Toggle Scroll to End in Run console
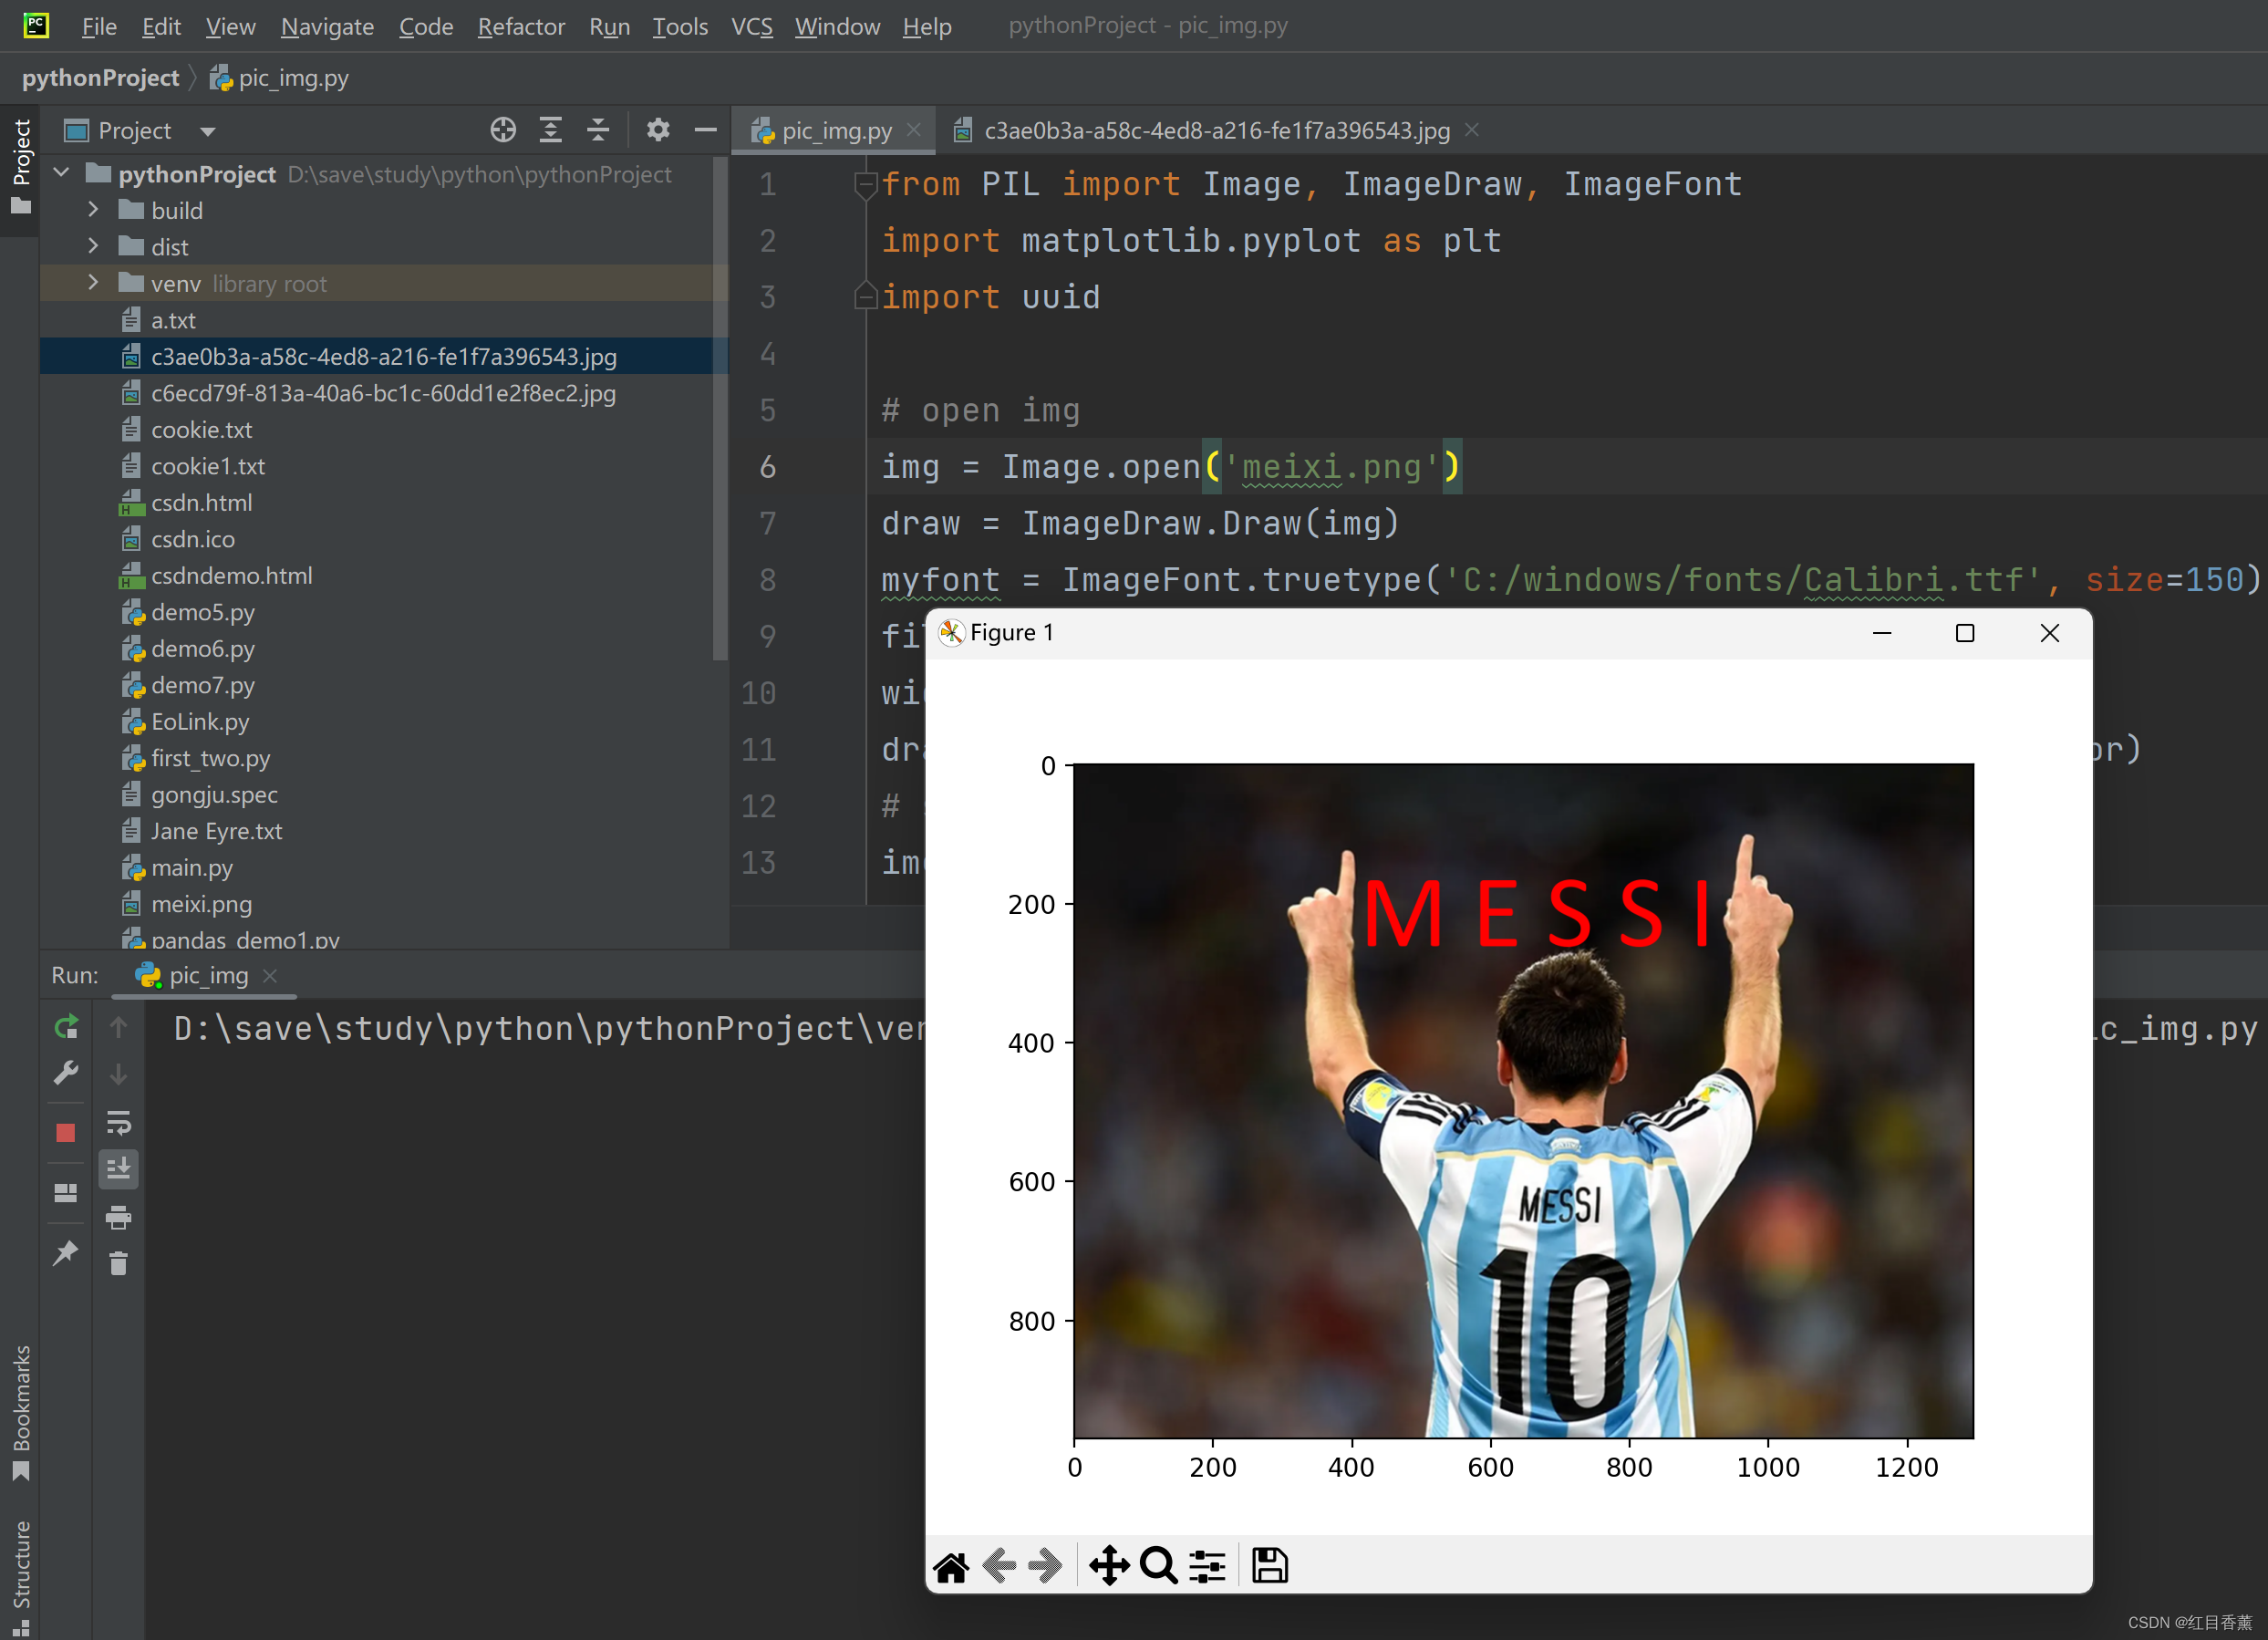Viewport: 2268px width, 1640px height. click(x=119, y=1169)
